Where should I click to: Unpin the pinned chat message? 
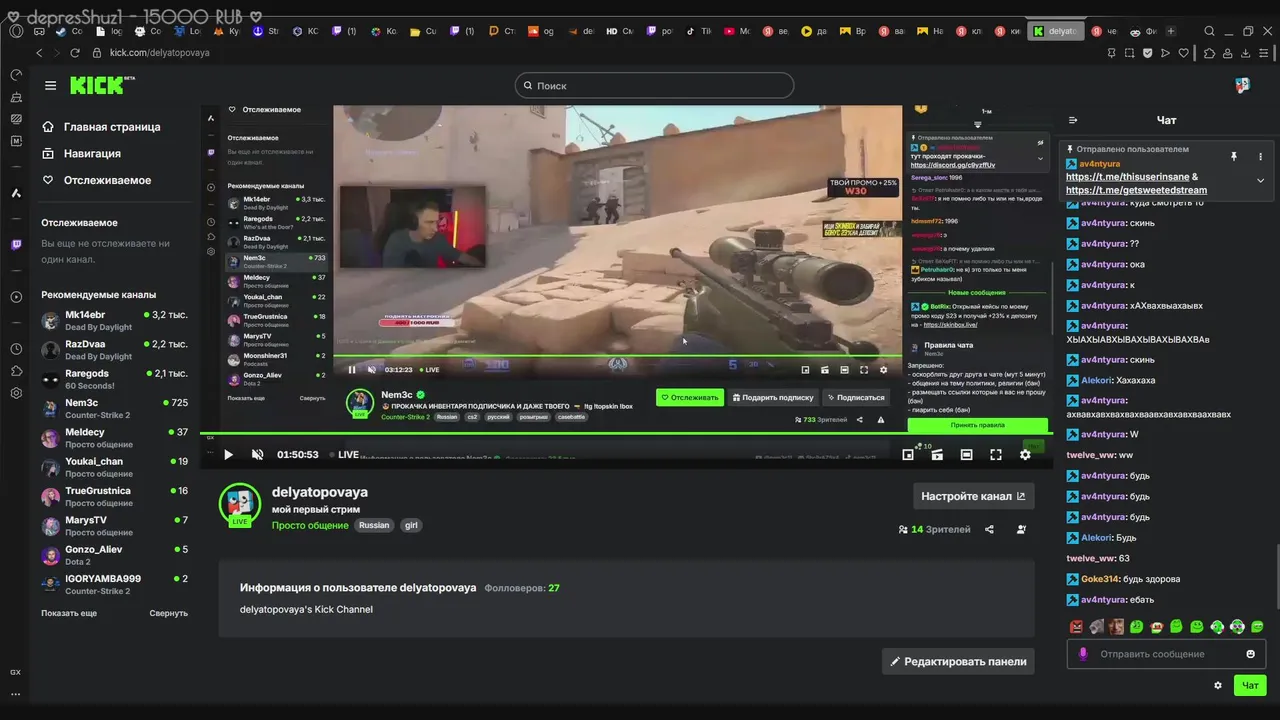click(x=1234, y=157)
